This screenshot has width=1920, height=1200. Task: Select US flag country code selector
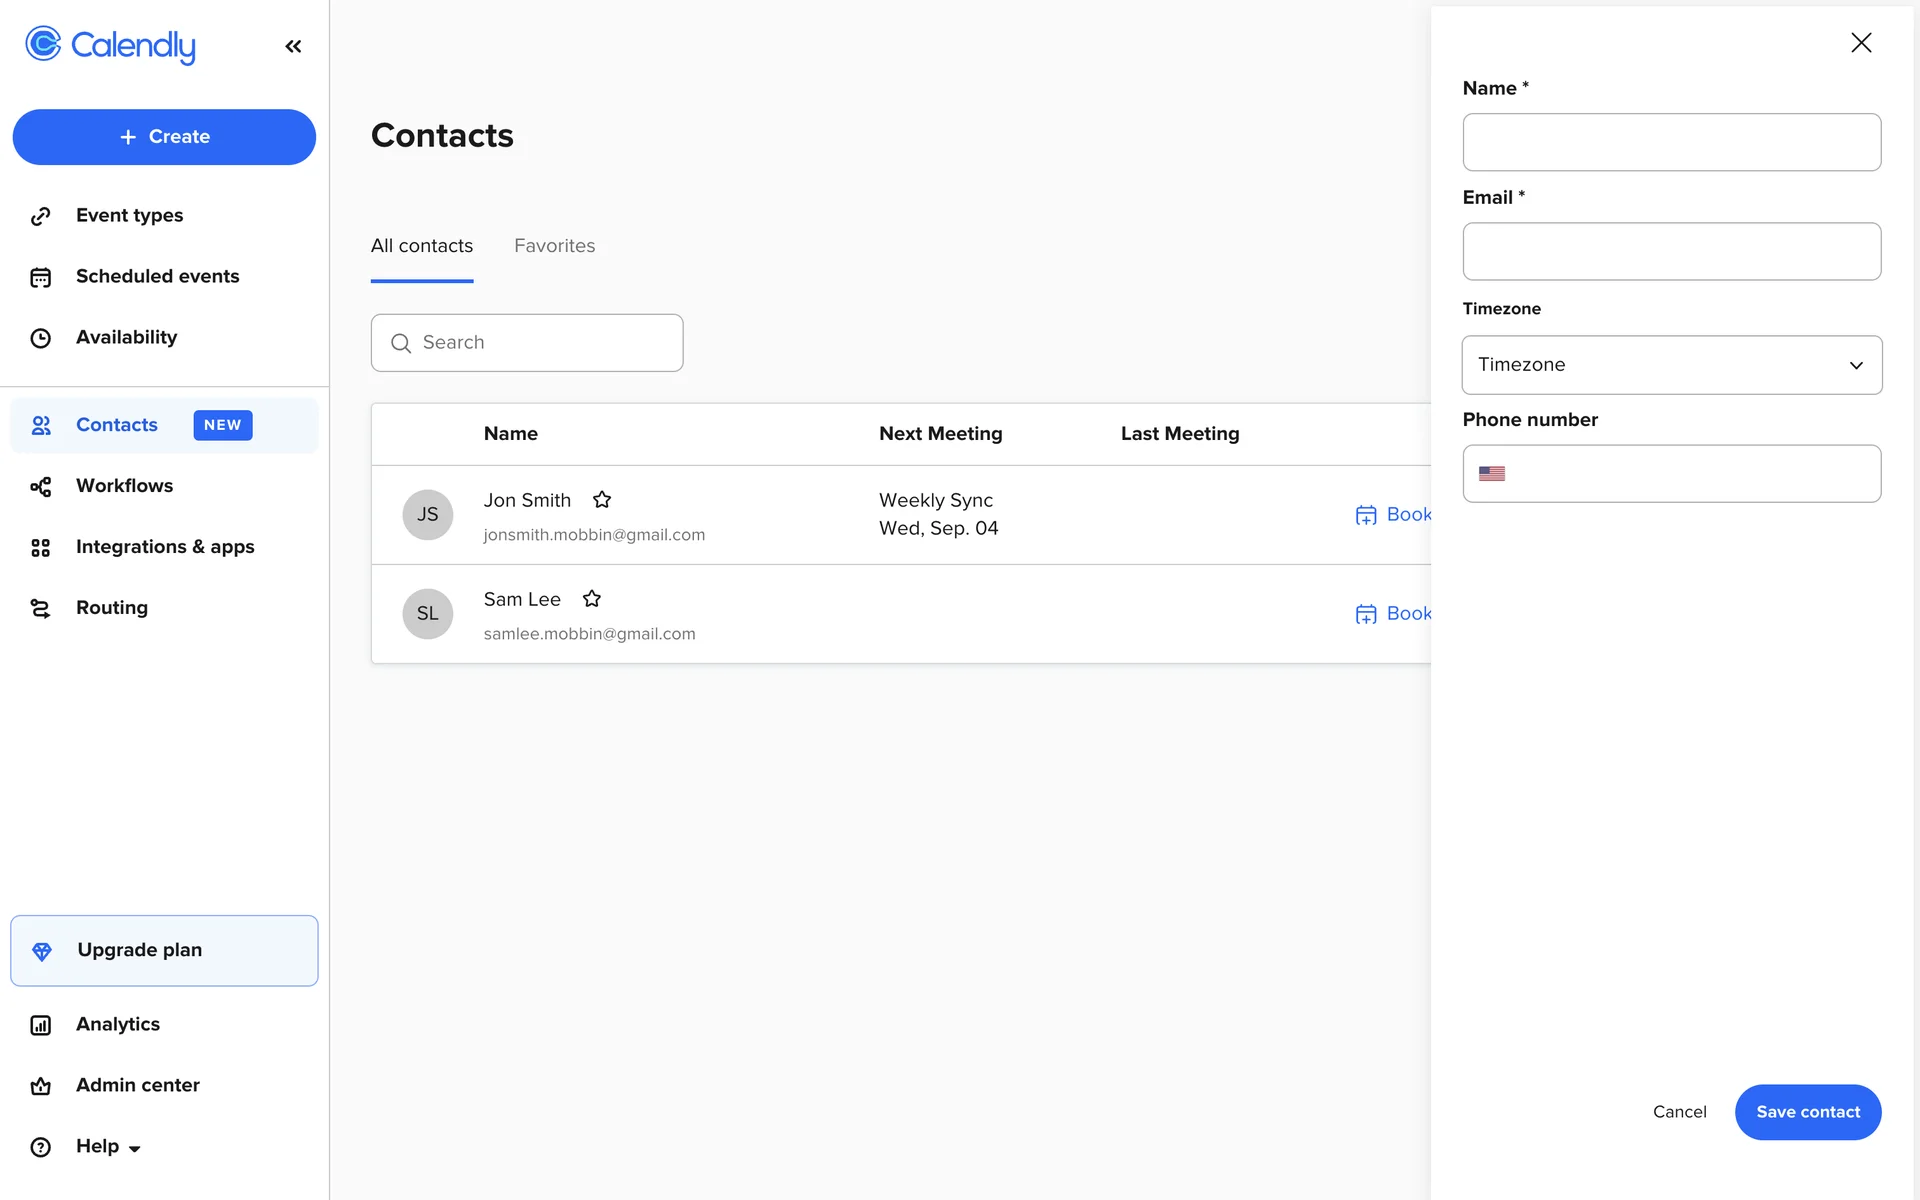pyautogui.click(x=1492, y=474)
